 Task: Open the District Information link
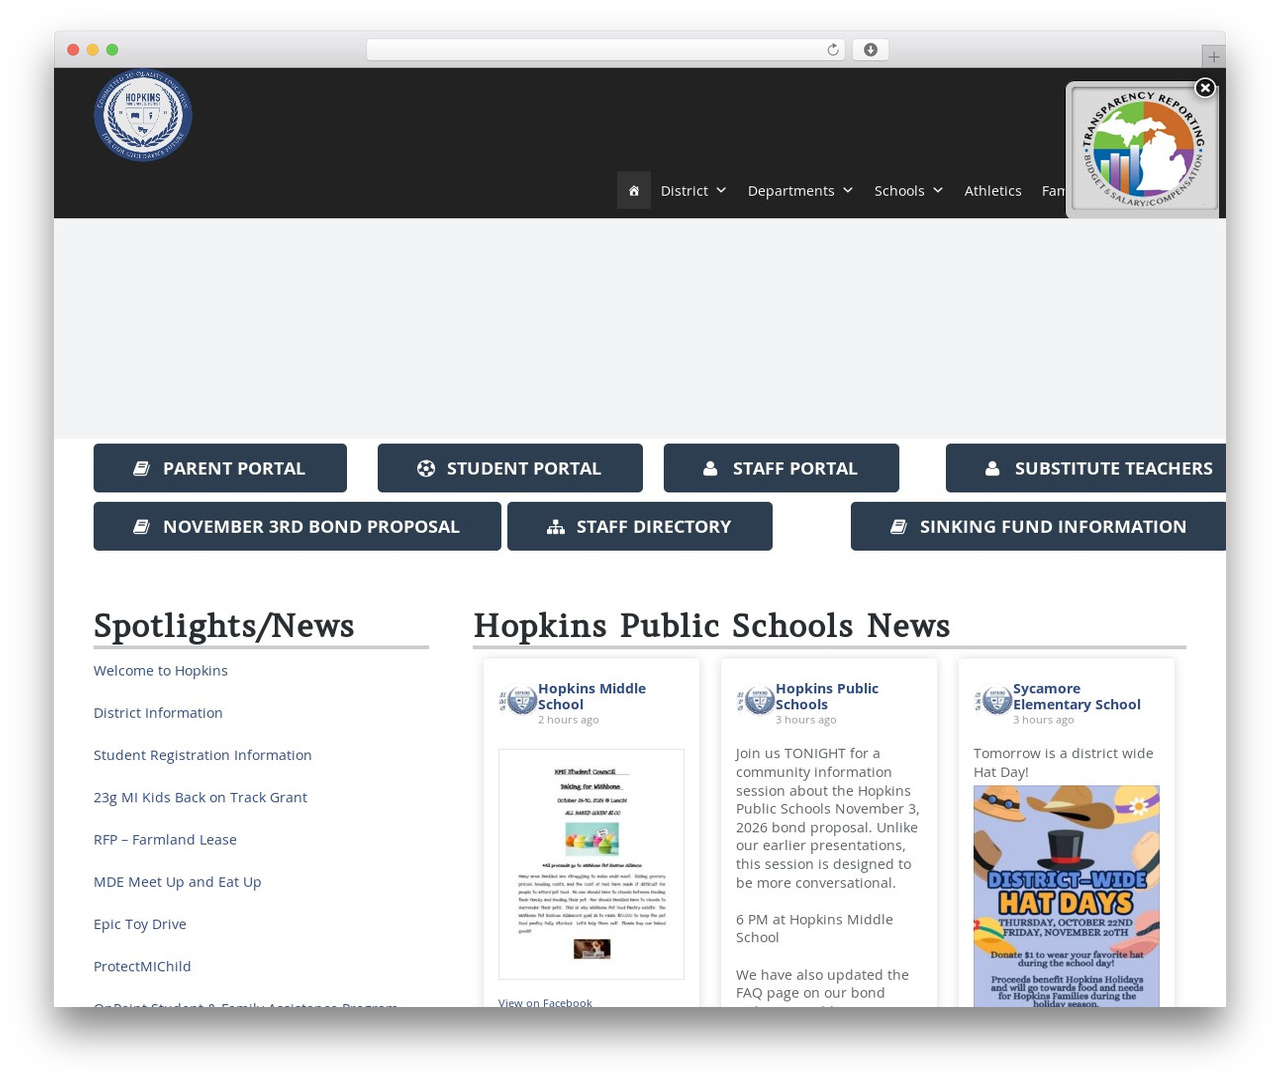click(158, 712)
